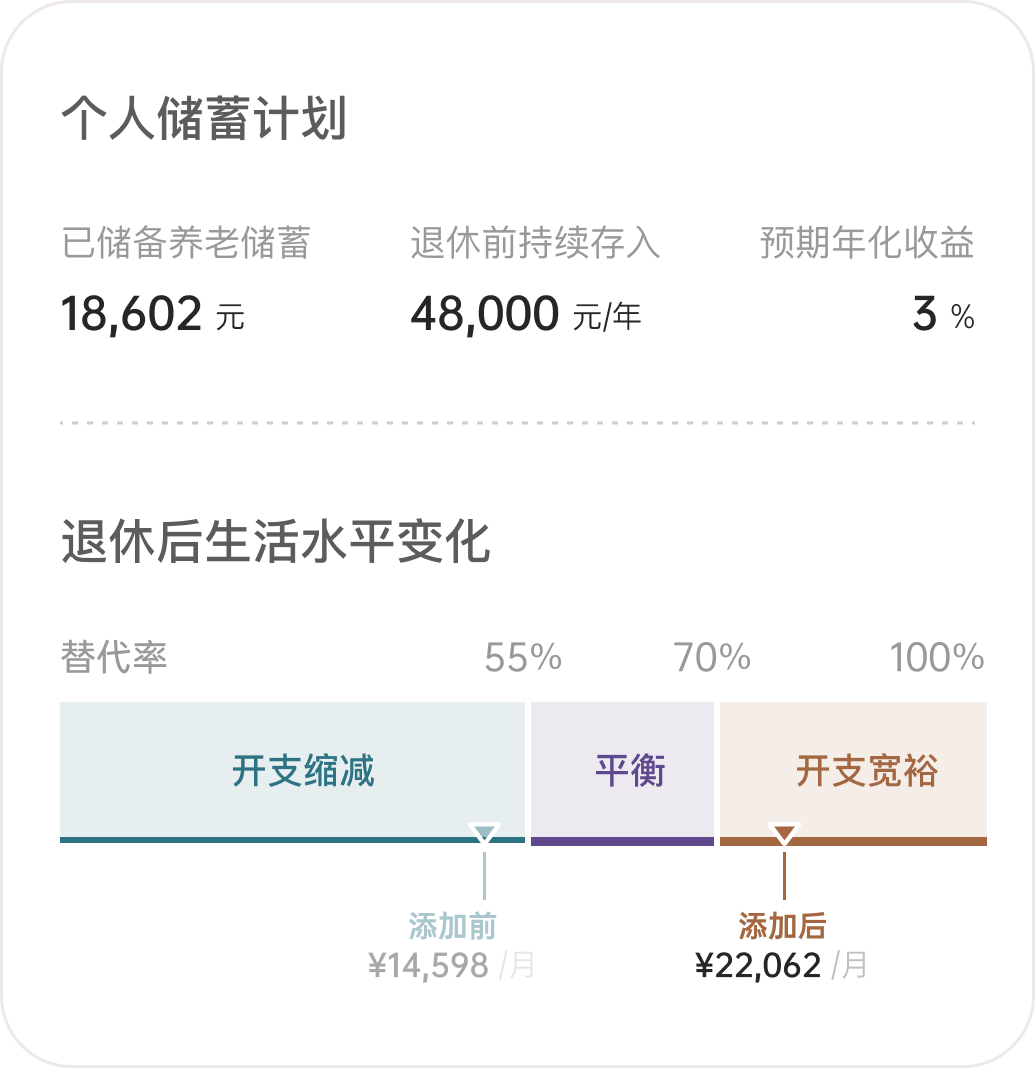The width and height of the screenshot is (1035, 1068).
Task: Click the 70% threshold label
Action: [x=711, y=658]
